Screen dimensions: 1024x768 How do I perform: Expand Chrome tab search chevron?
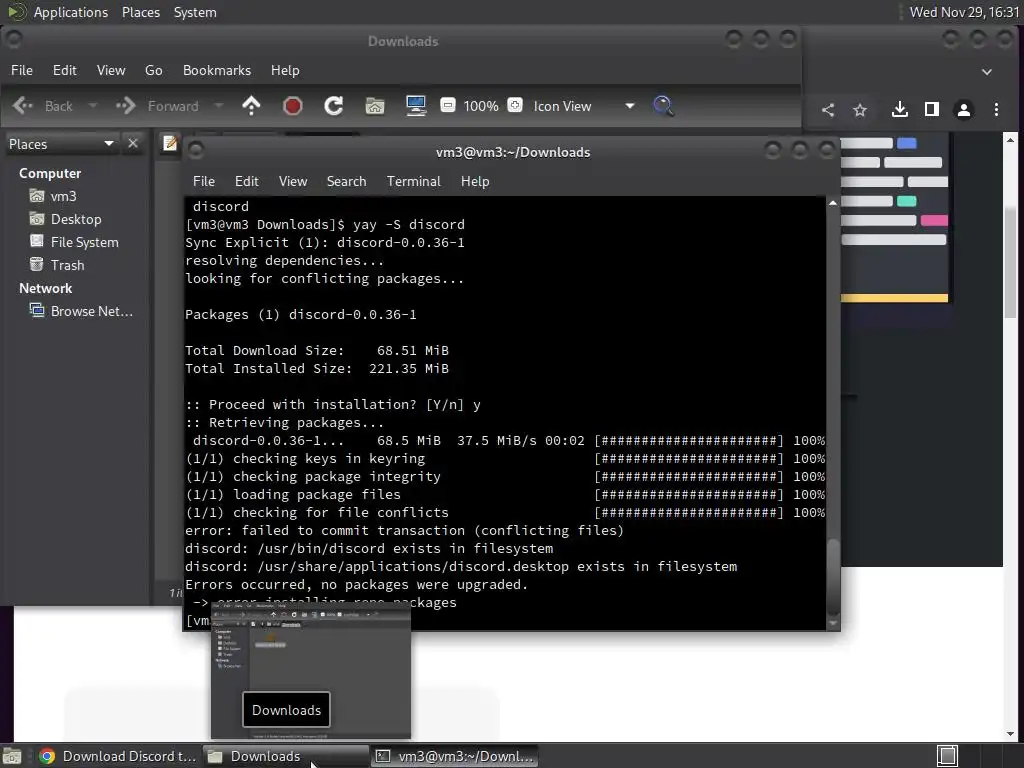click(987, 72)
